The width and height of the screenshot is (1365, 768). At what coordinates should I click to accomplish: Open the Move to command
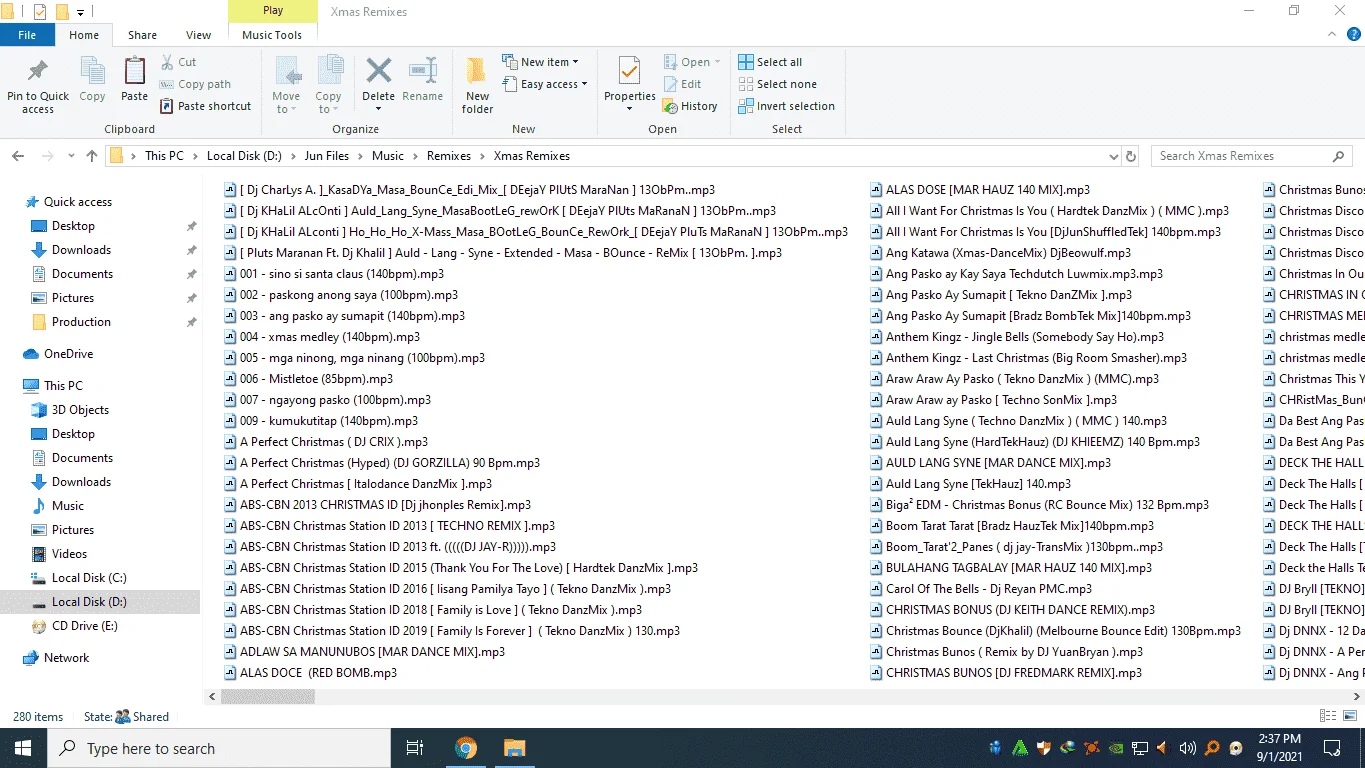point(286,85)
